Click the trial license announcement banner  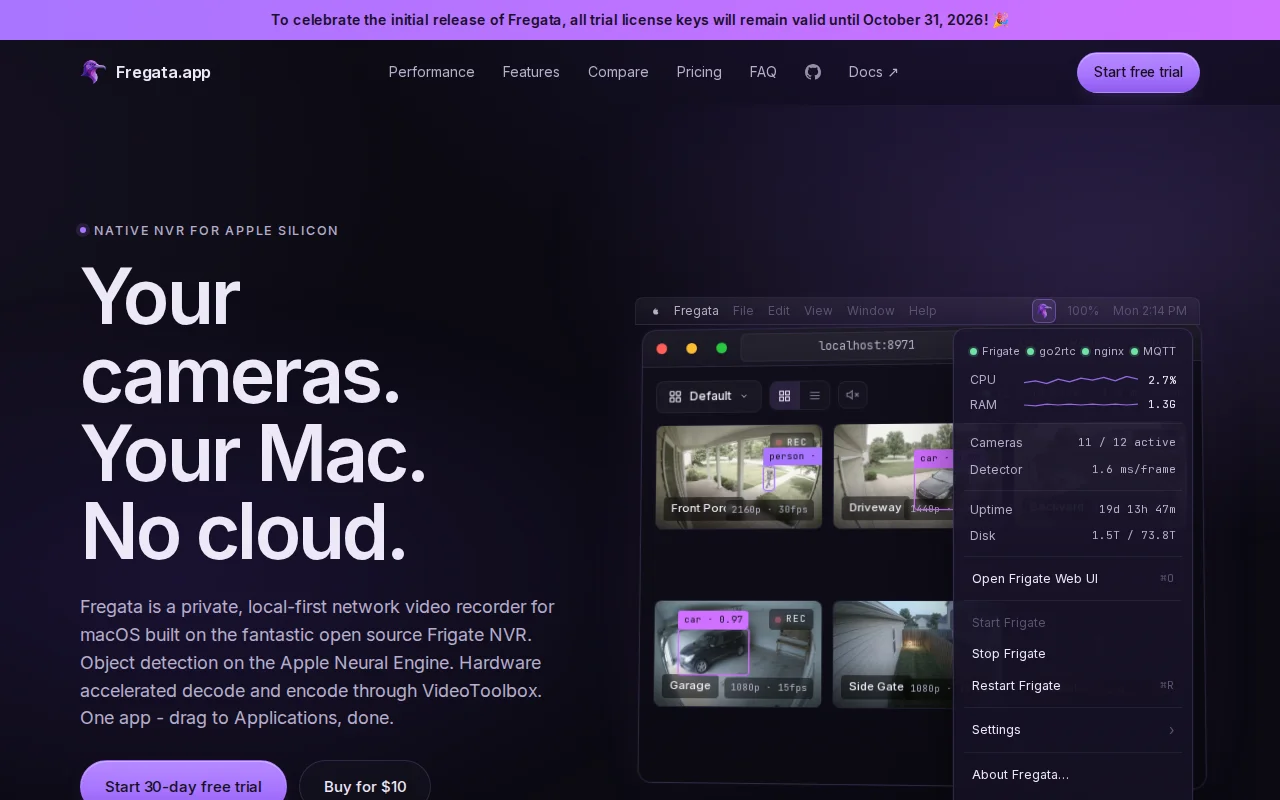click(x=640, y=20)
